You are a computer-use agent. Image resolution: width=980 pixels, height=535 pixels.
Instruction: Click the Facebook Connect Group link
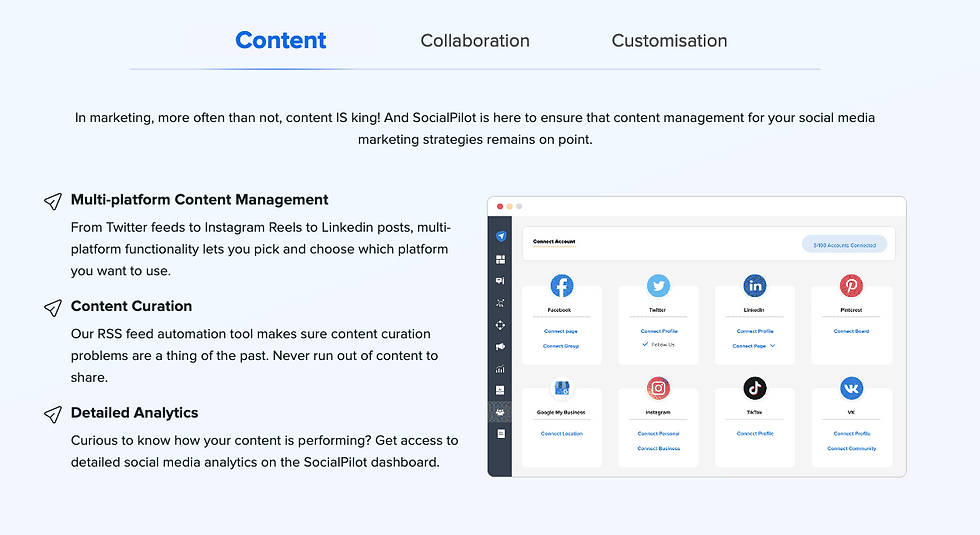pyautogui.click(x=561, y=346)
